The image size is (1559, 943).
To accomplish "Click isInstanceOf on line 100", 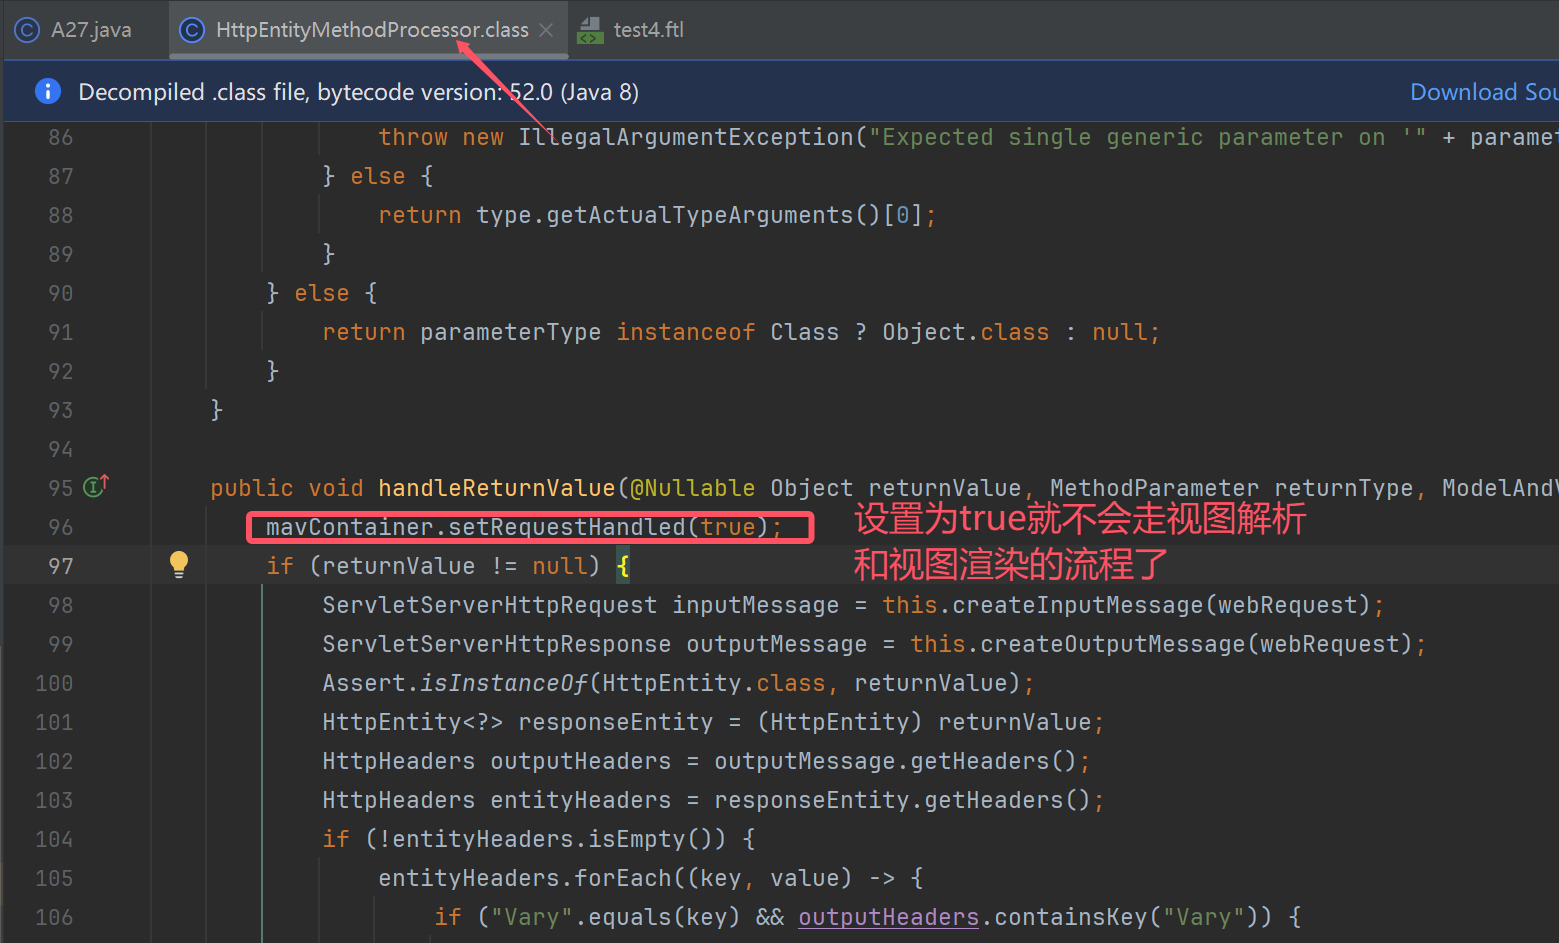I will tap(504, 683).
